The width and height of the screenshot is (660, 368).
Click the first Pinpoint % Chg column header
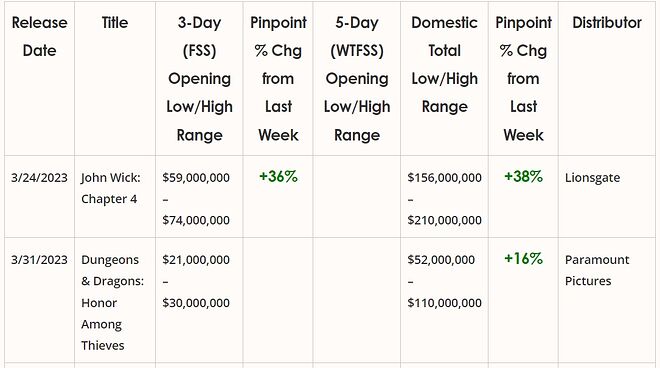click(278, 79)
